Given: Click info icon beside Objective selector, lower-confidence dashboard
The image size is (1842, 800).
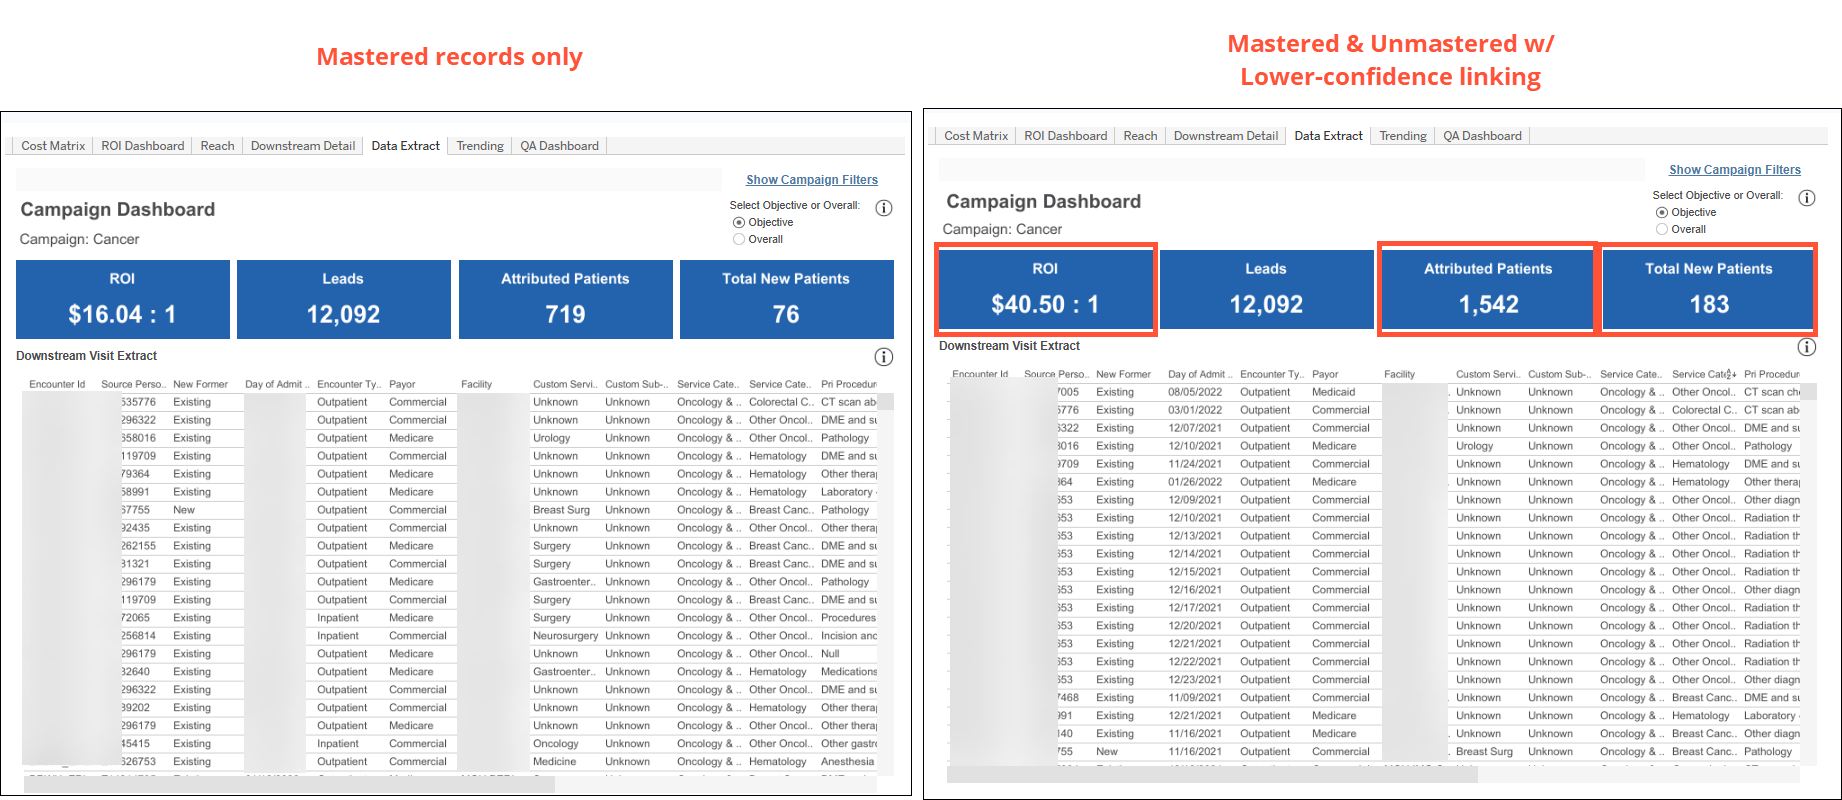Looking at the screenshot, I should (x=1807, y=198).
